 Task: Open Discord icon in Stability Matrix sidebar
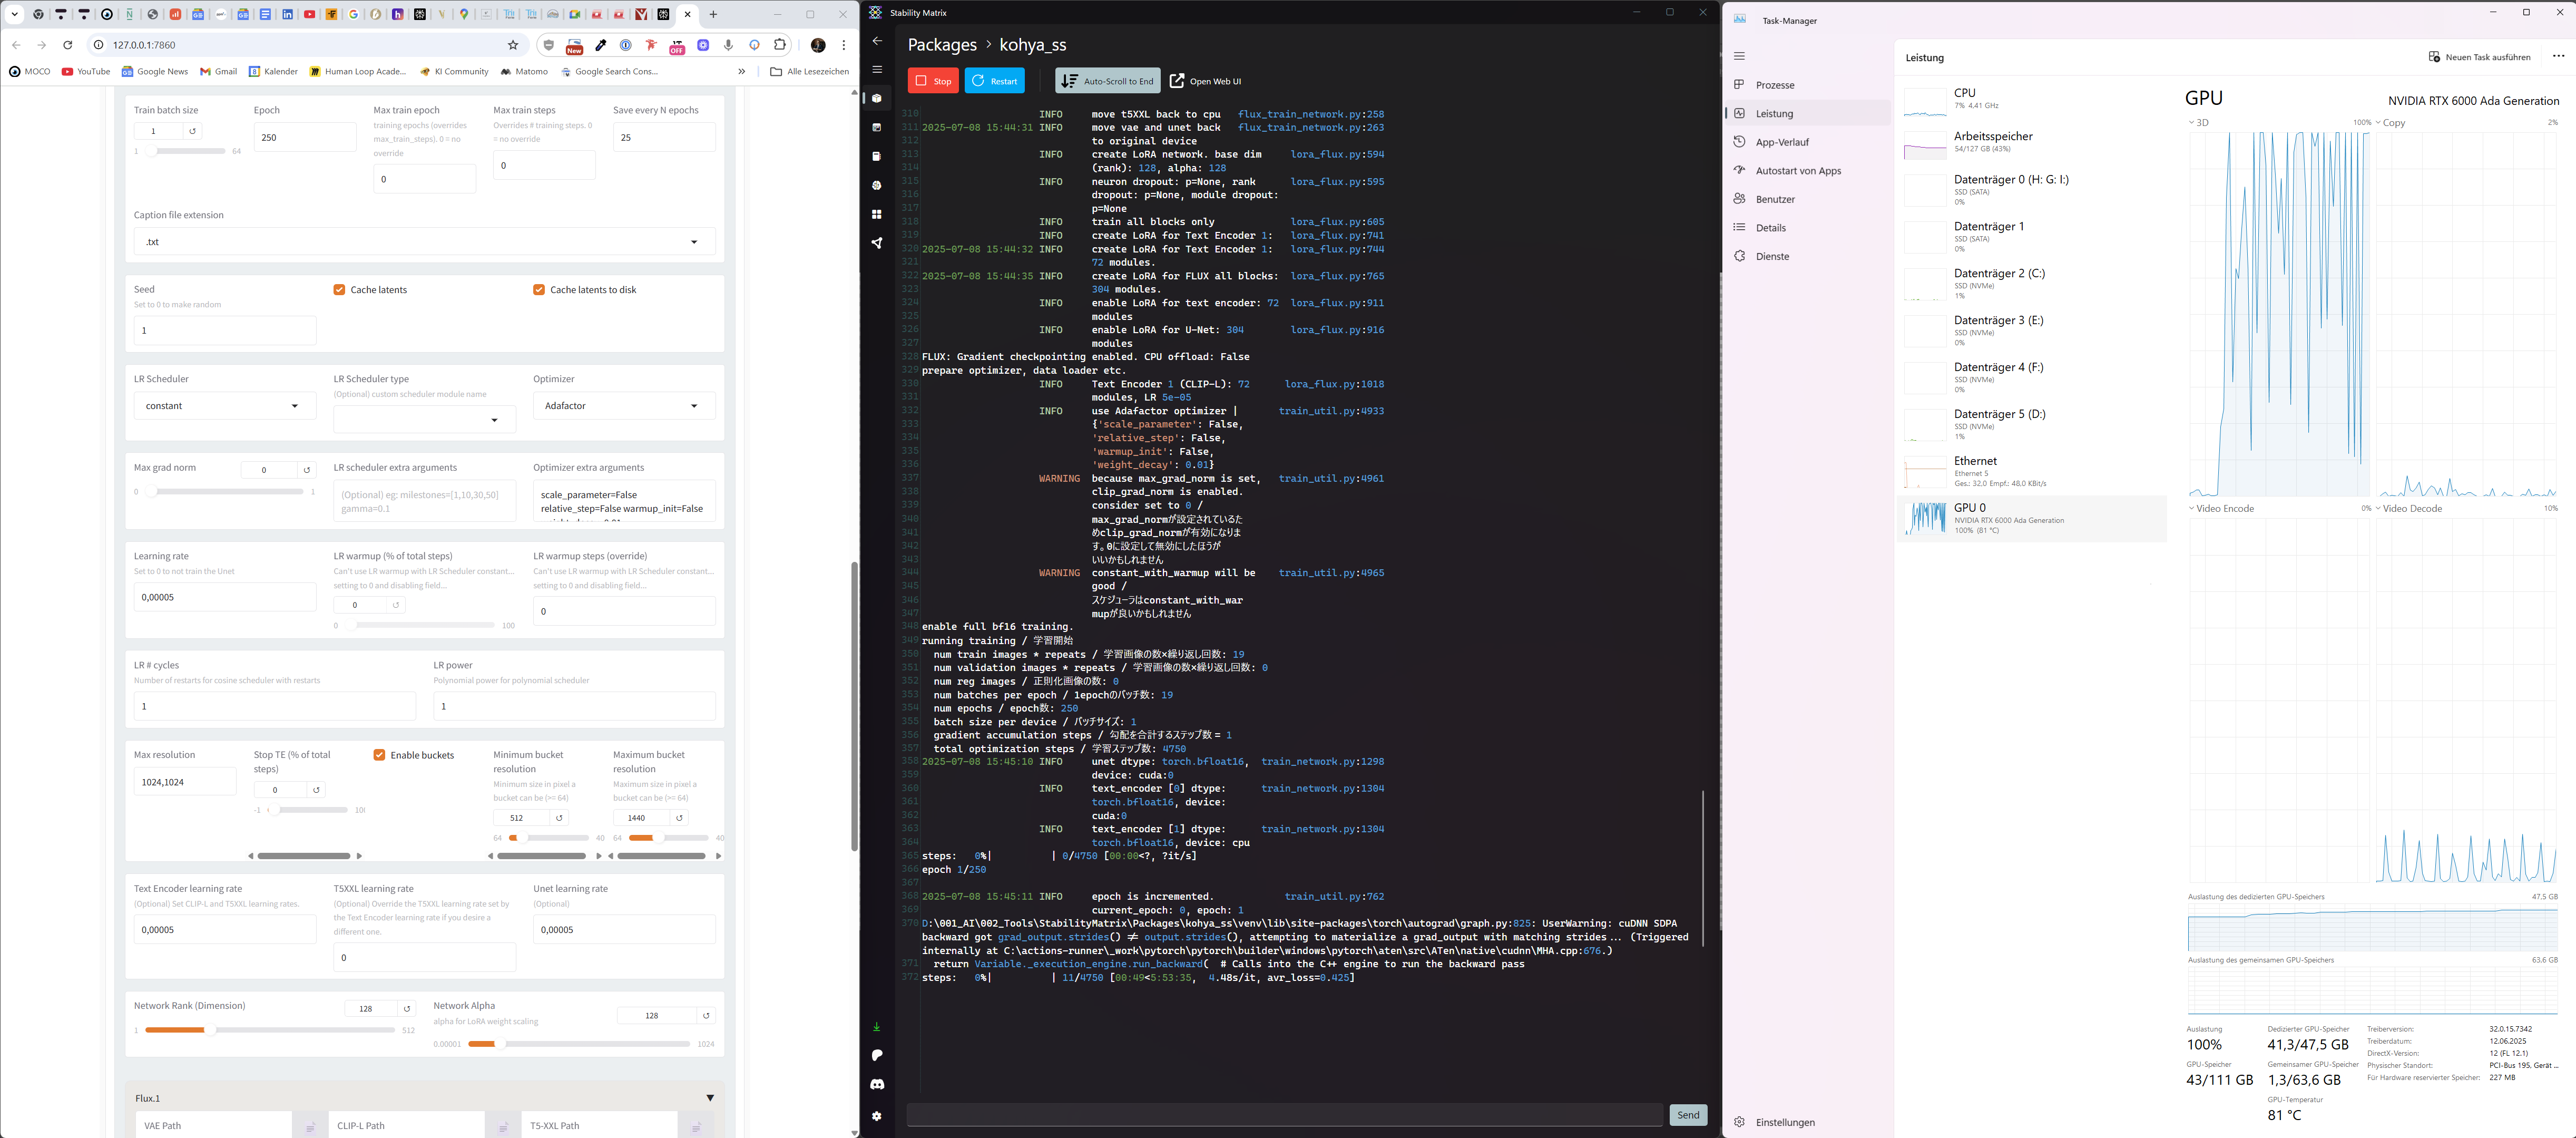click(877, 1084)
